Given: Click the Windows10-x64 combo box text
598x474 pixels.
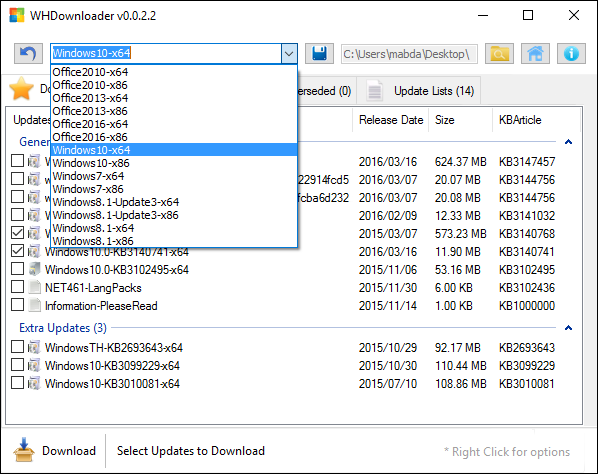Looking at the screenshot, I should pos(92,53).
